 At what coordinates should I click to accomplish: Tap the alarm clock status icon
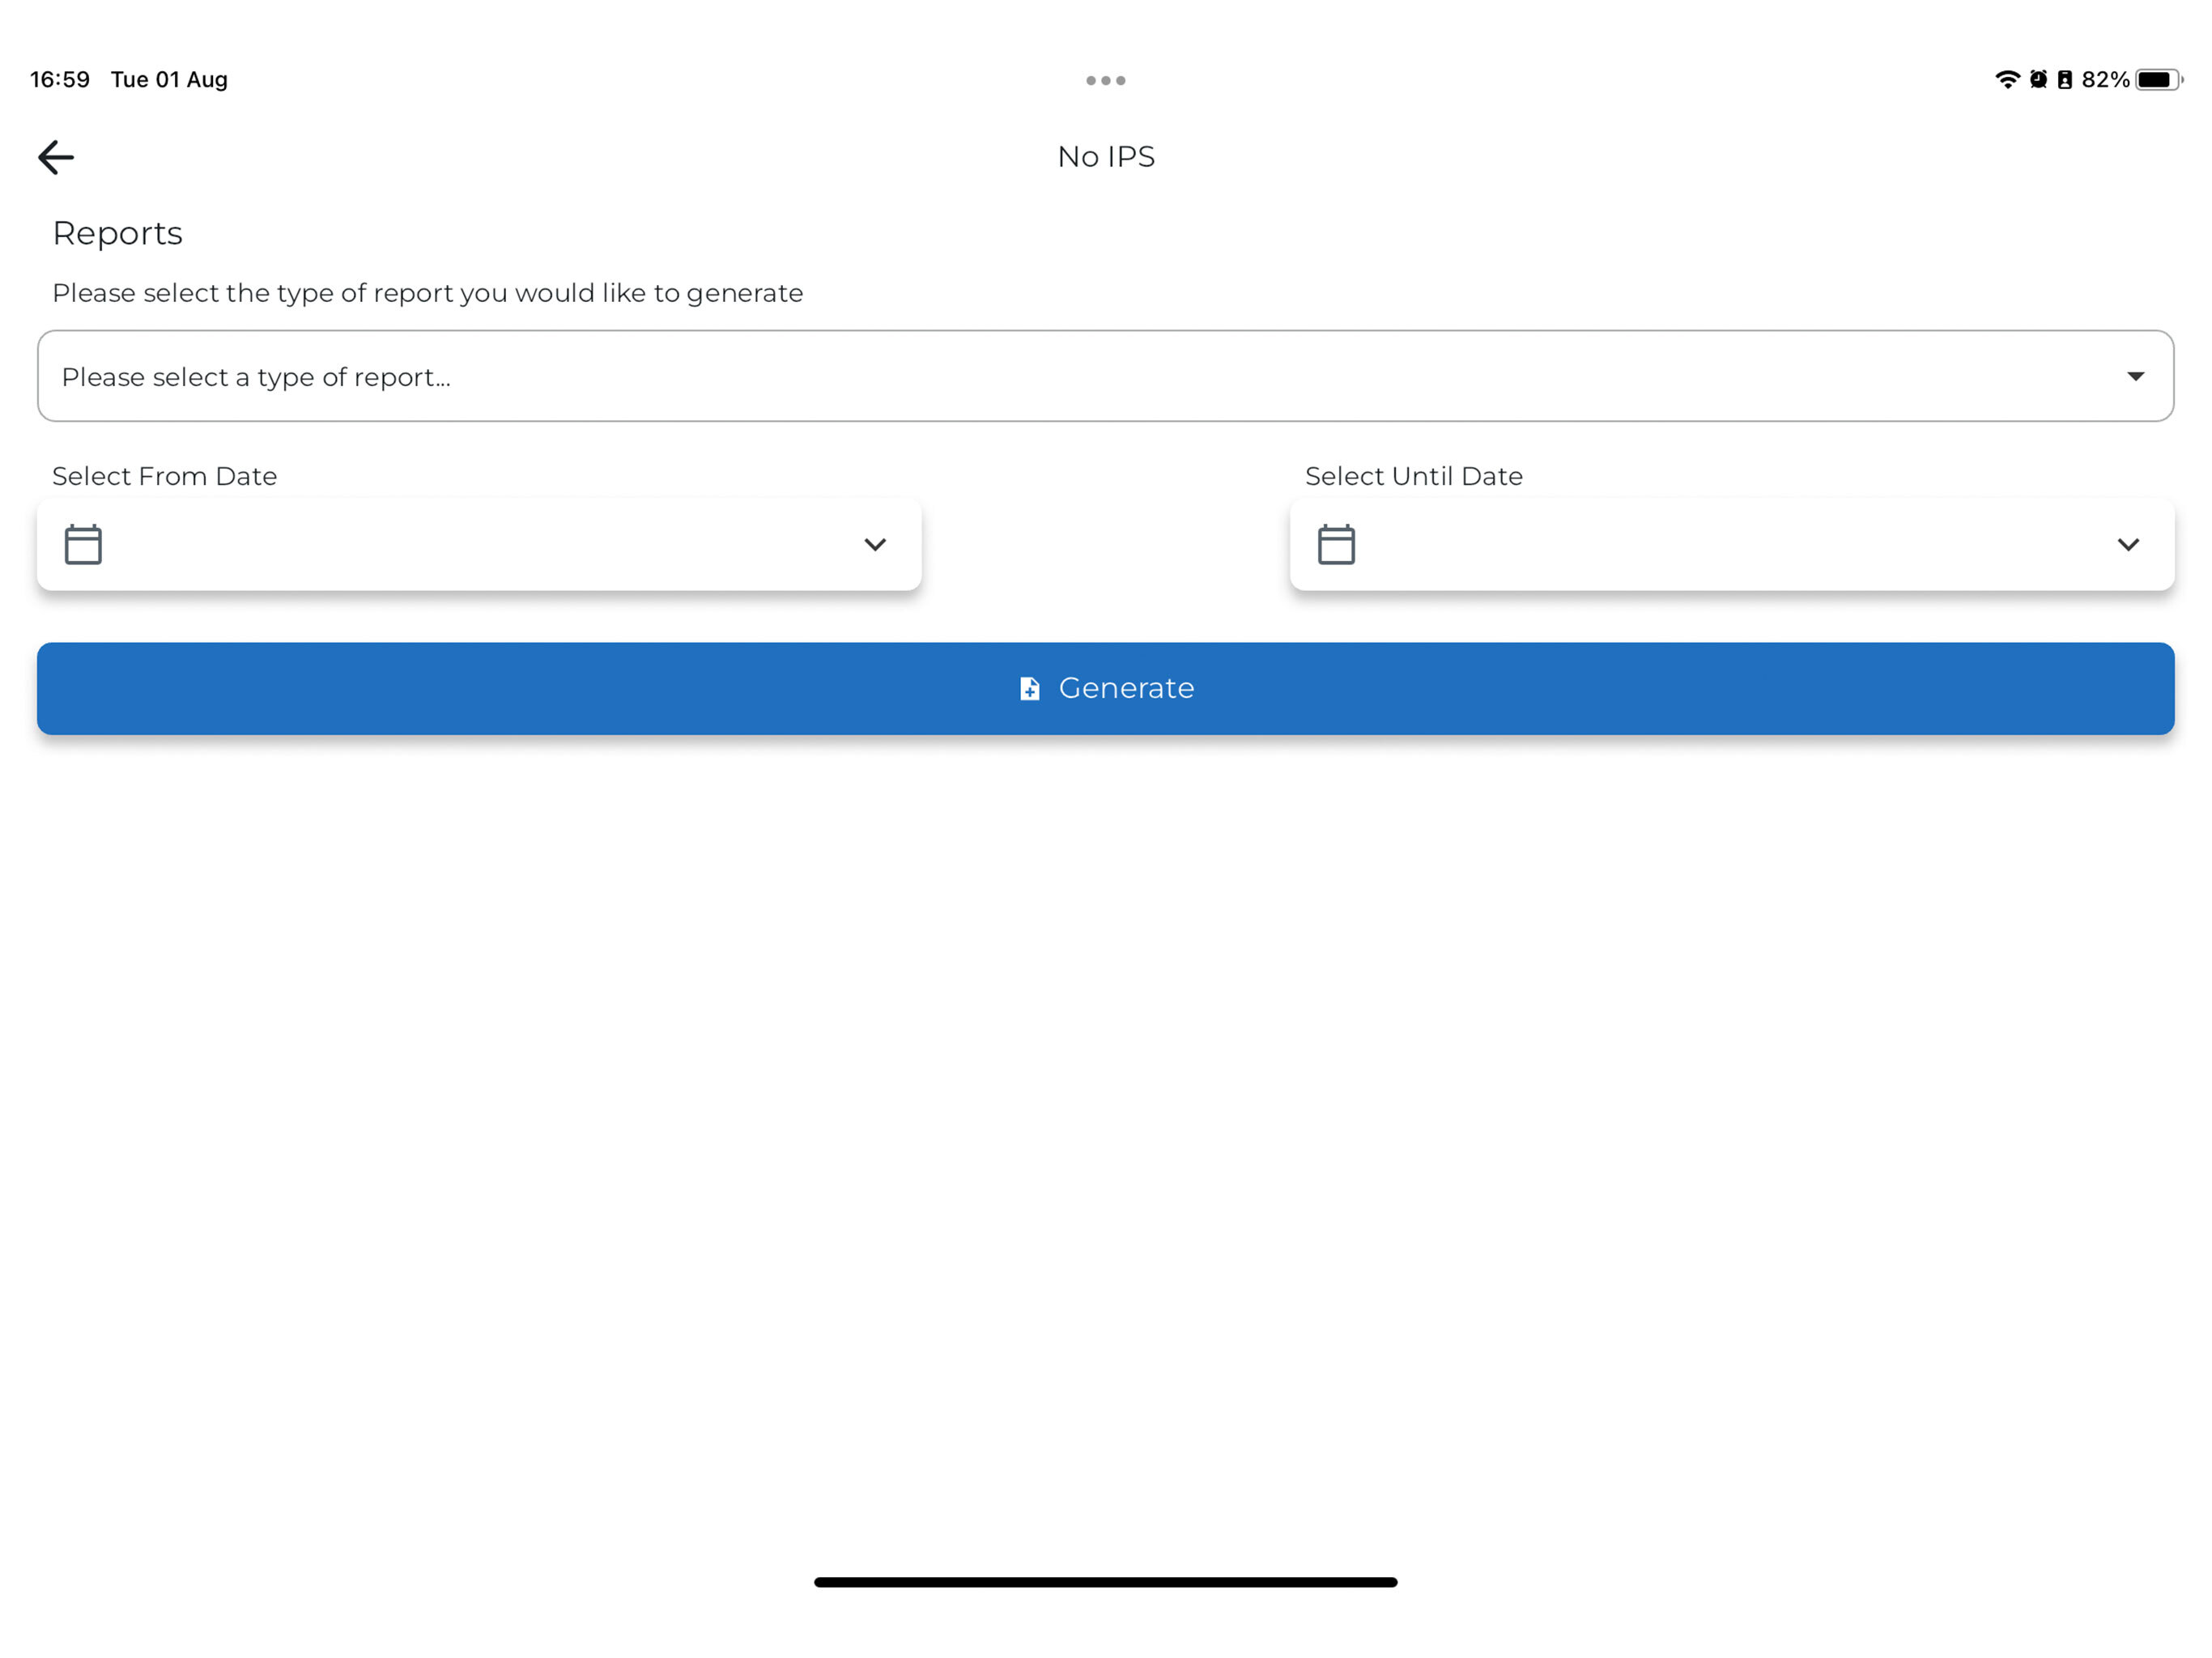tap(2038, 79)
